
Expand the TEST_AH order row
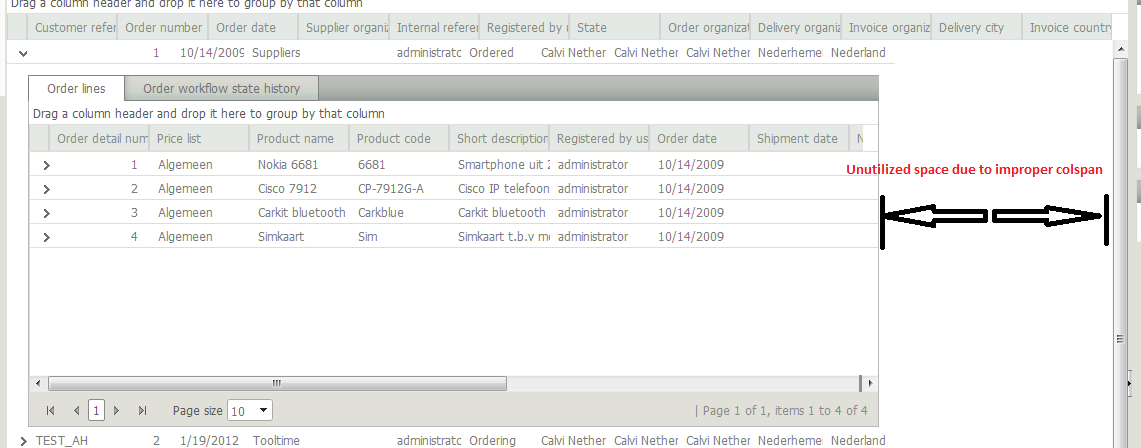point(23,441)
